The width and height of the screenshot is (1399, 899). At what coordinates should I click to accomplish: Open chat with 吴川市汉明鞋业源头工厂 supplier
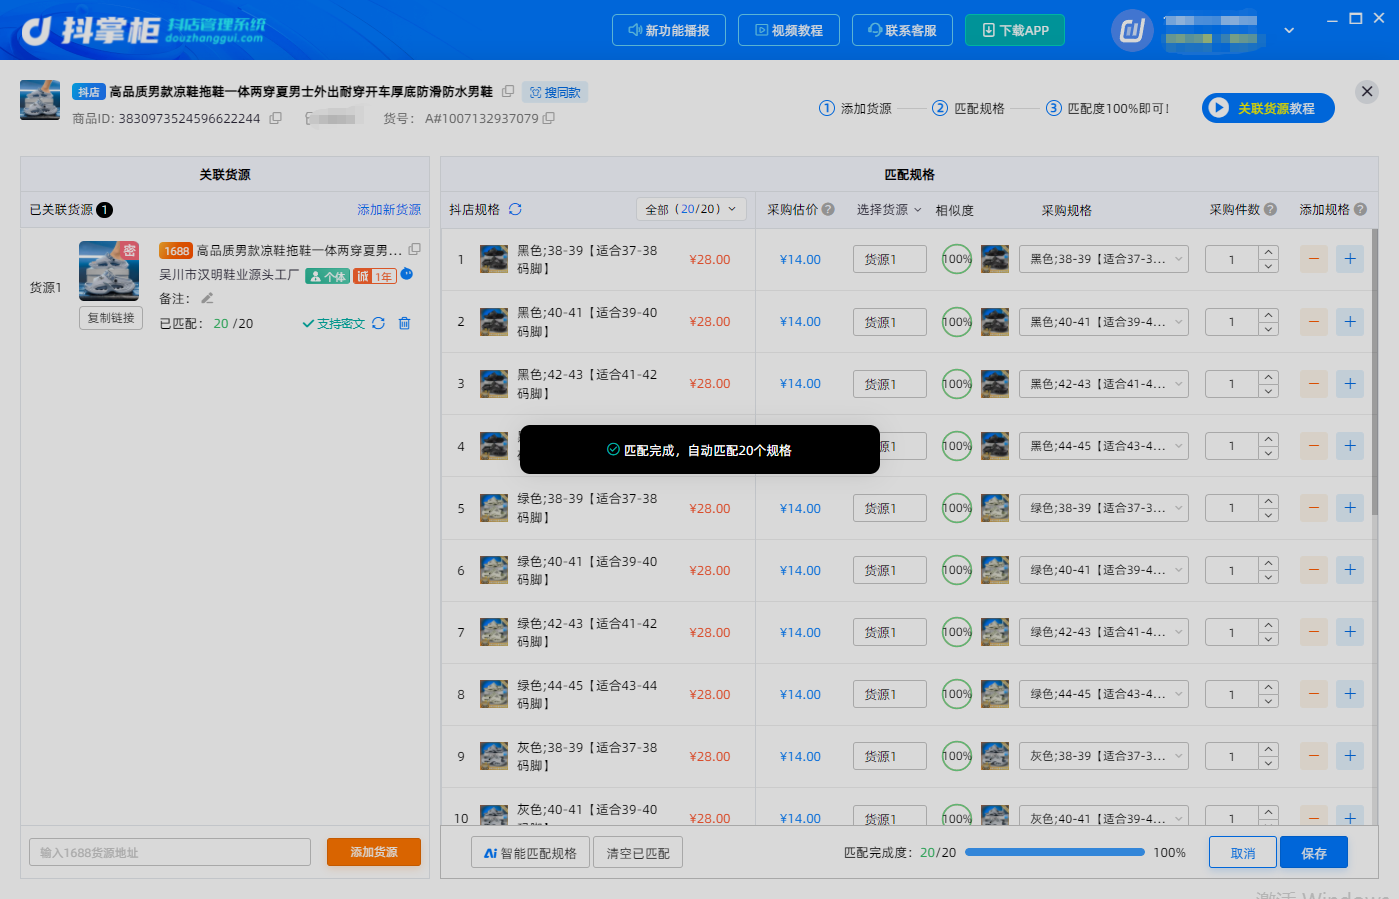[x=407, y=274]
